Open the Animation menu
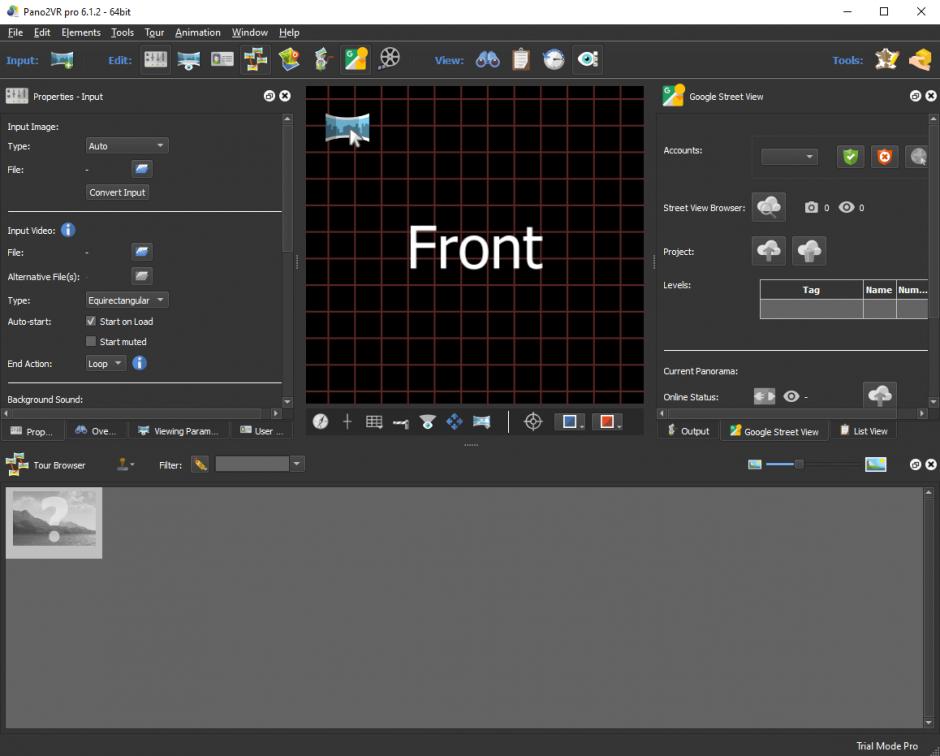 [x=198, y=32]
